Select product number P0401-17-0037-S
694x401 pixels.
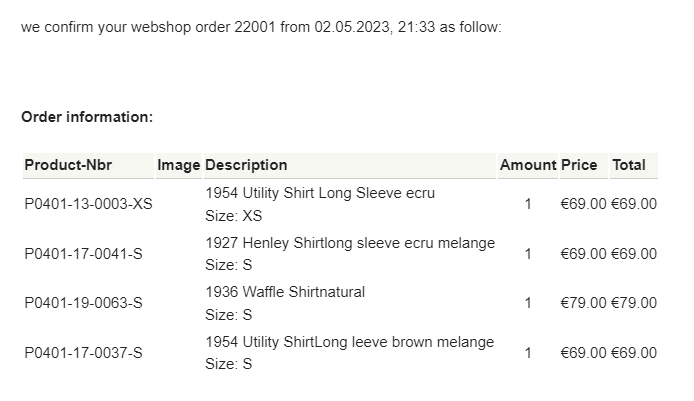click(83, 353)
